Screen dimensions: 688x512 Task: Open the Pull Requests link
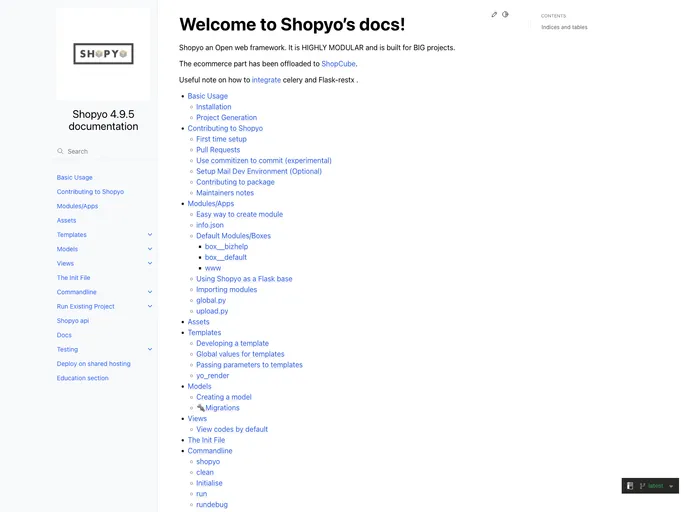[x=218, y=150]
